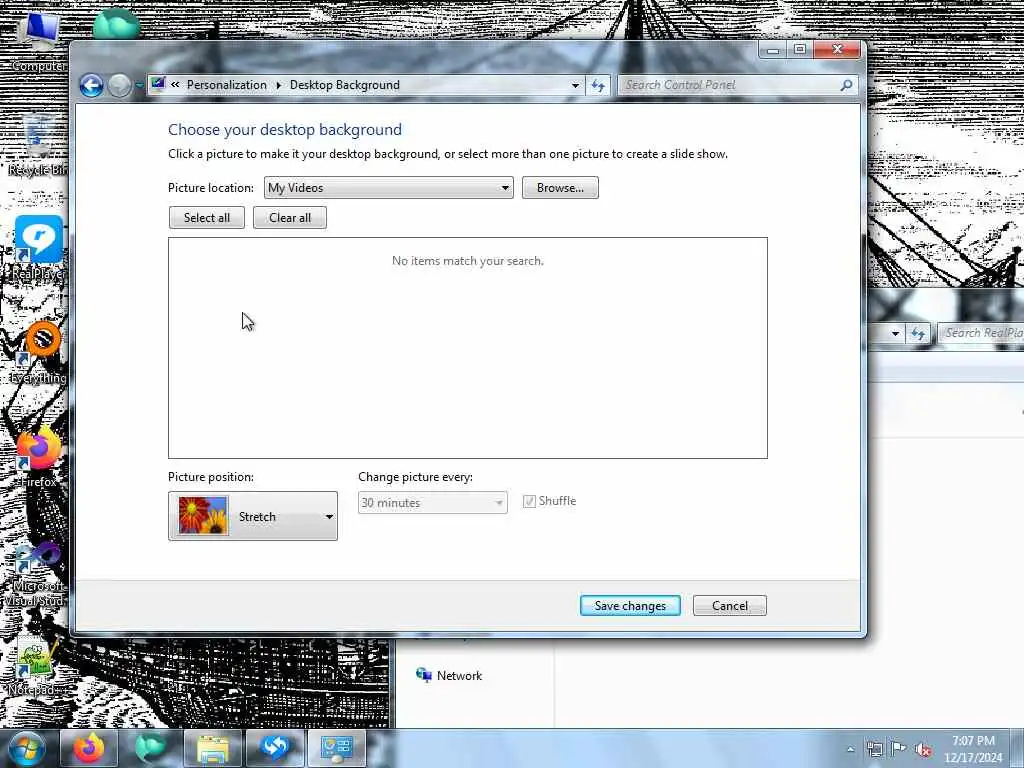
Task: Toggle the Shuffle checkbox
Action: coord(529,501)
